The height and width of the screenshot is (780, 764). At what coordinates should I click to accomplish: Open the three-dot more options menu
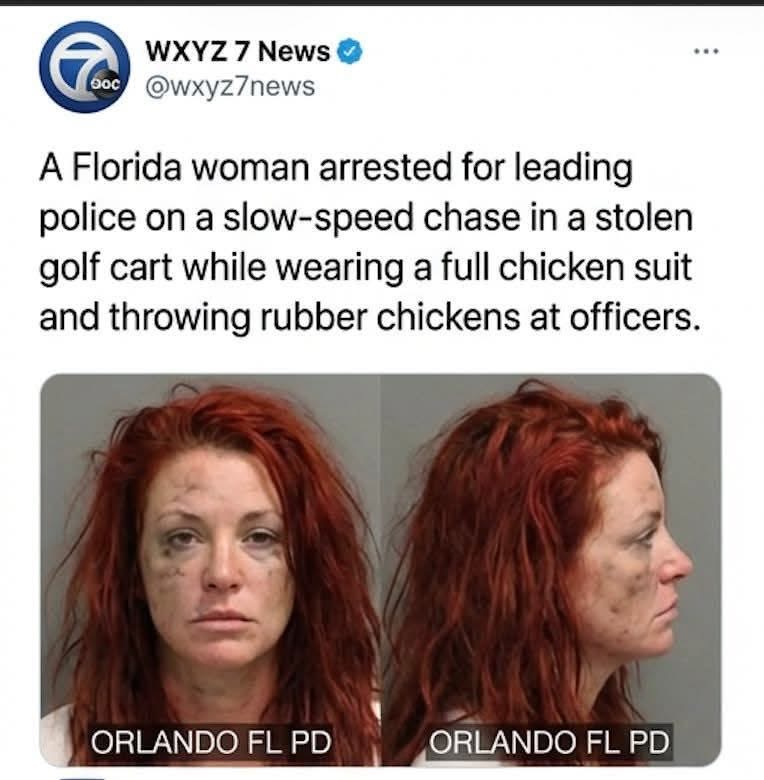click(707, 51)
